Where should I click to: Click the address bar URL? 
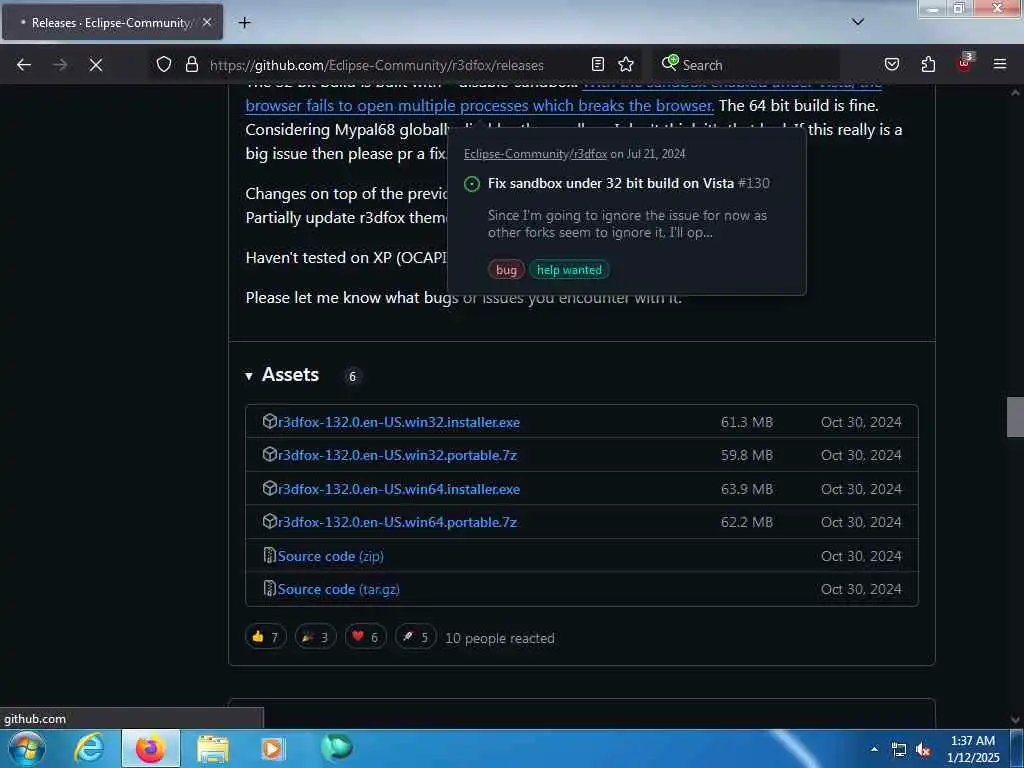point(377,65)
